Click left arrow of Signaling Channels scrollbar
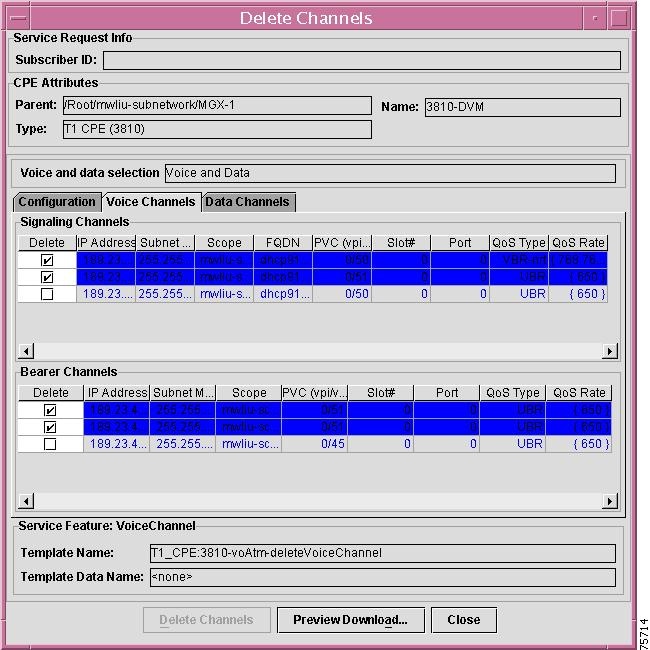 (x=26, y=351)
